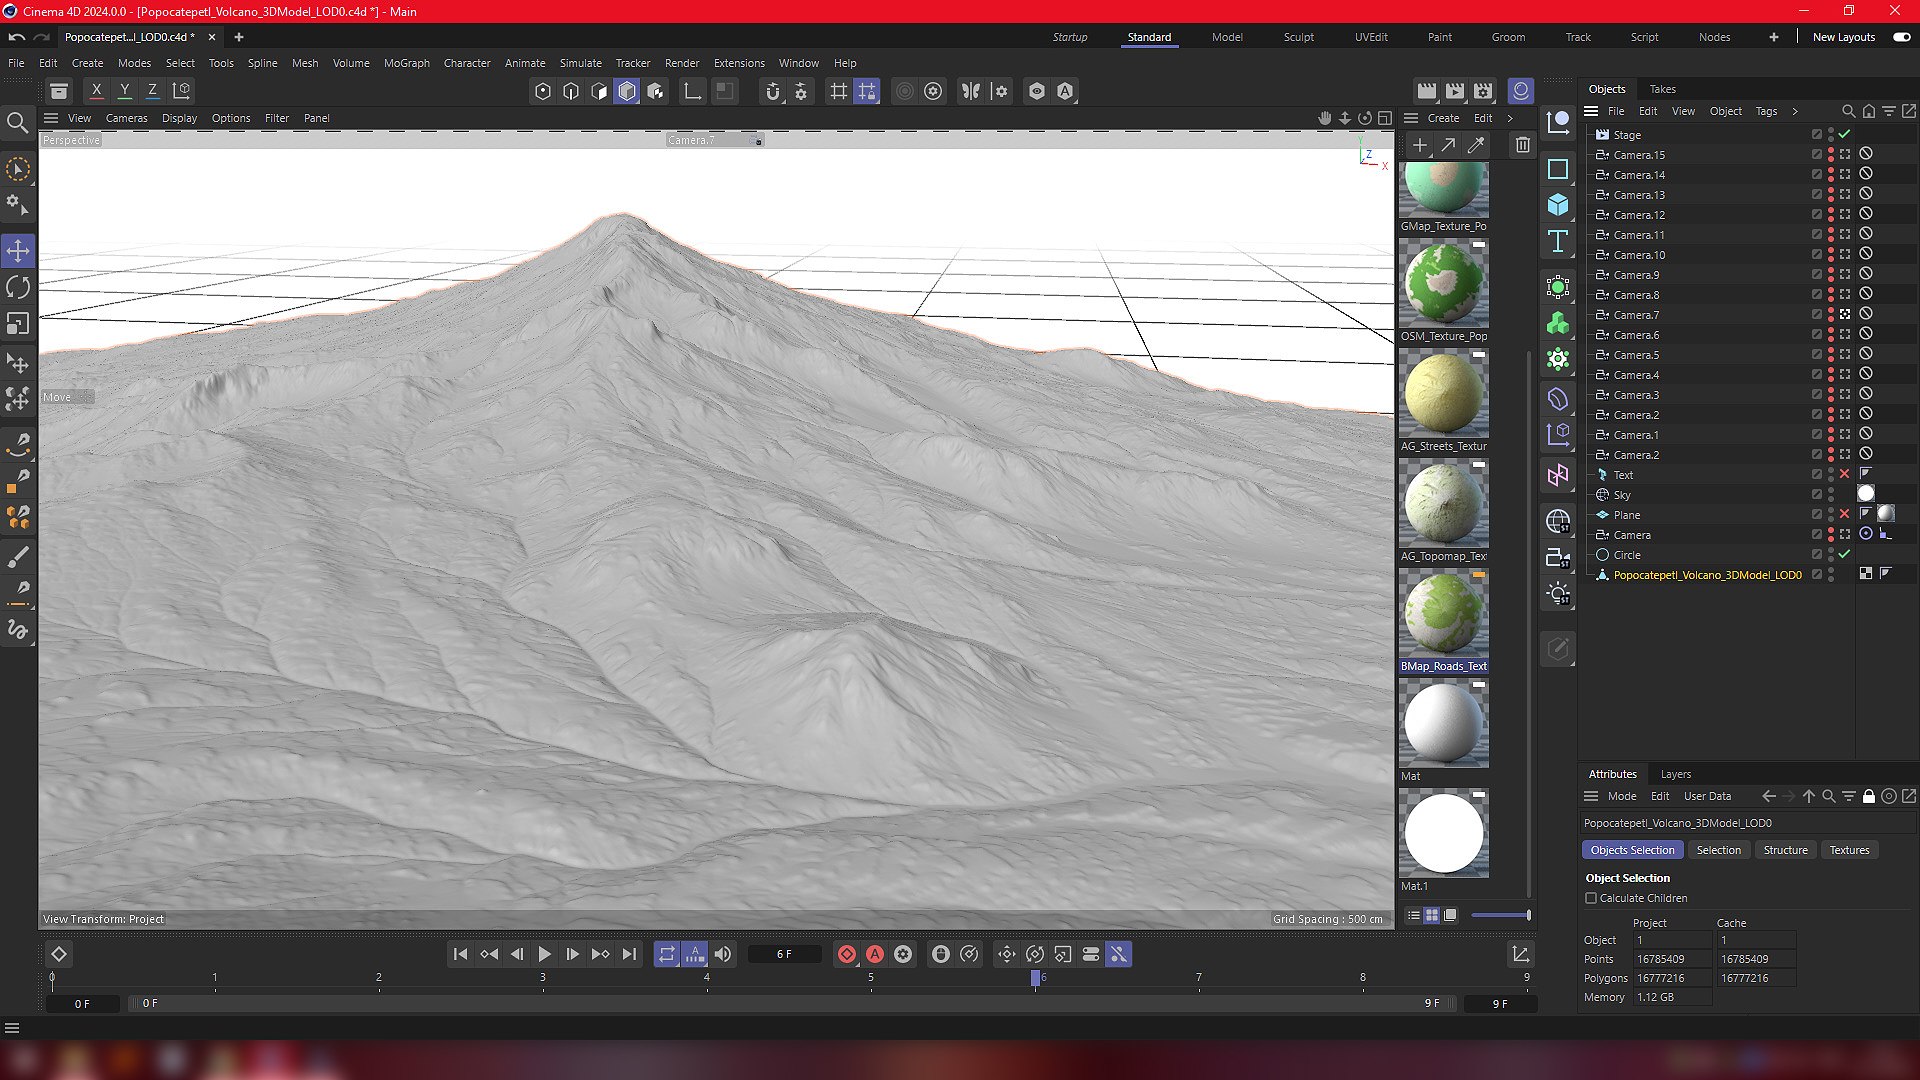This screenshot has height=1080, width=1920.
Task: Open the Object Manager hamburger menu
Action: coord(1591,111)
